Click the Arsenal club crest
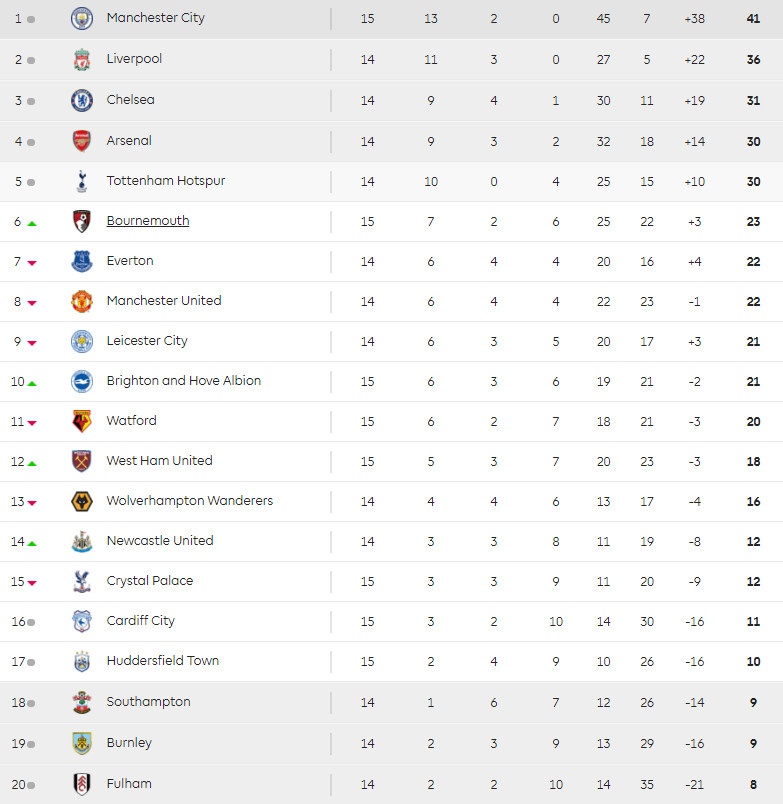 [82, 141]
